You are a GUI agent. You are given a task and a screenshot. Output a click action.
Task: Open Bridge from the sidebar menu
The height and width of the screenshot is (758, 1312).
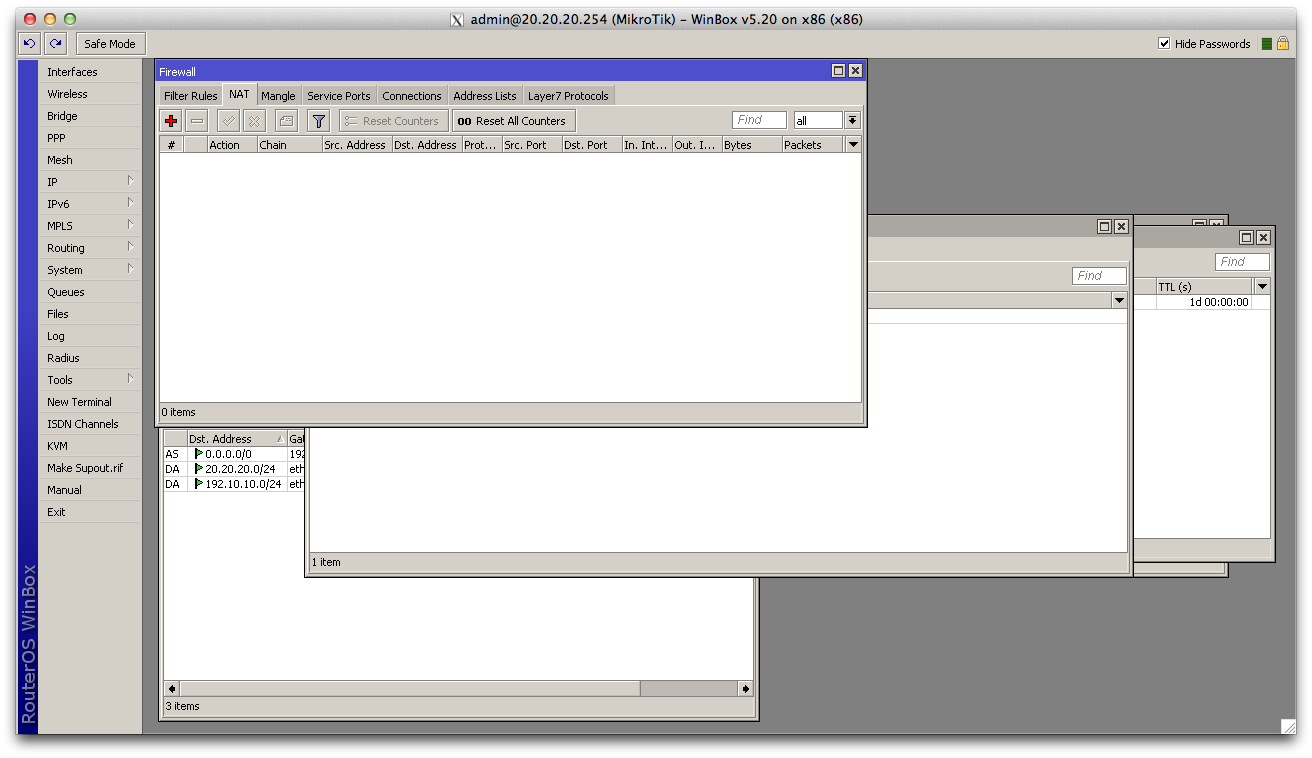click(90, 116)
